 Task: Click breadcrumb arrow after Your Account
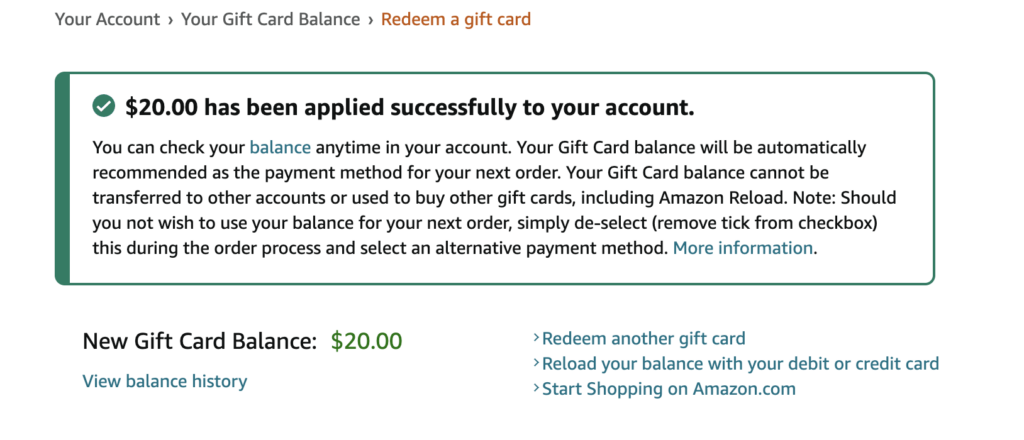(171, 19)
